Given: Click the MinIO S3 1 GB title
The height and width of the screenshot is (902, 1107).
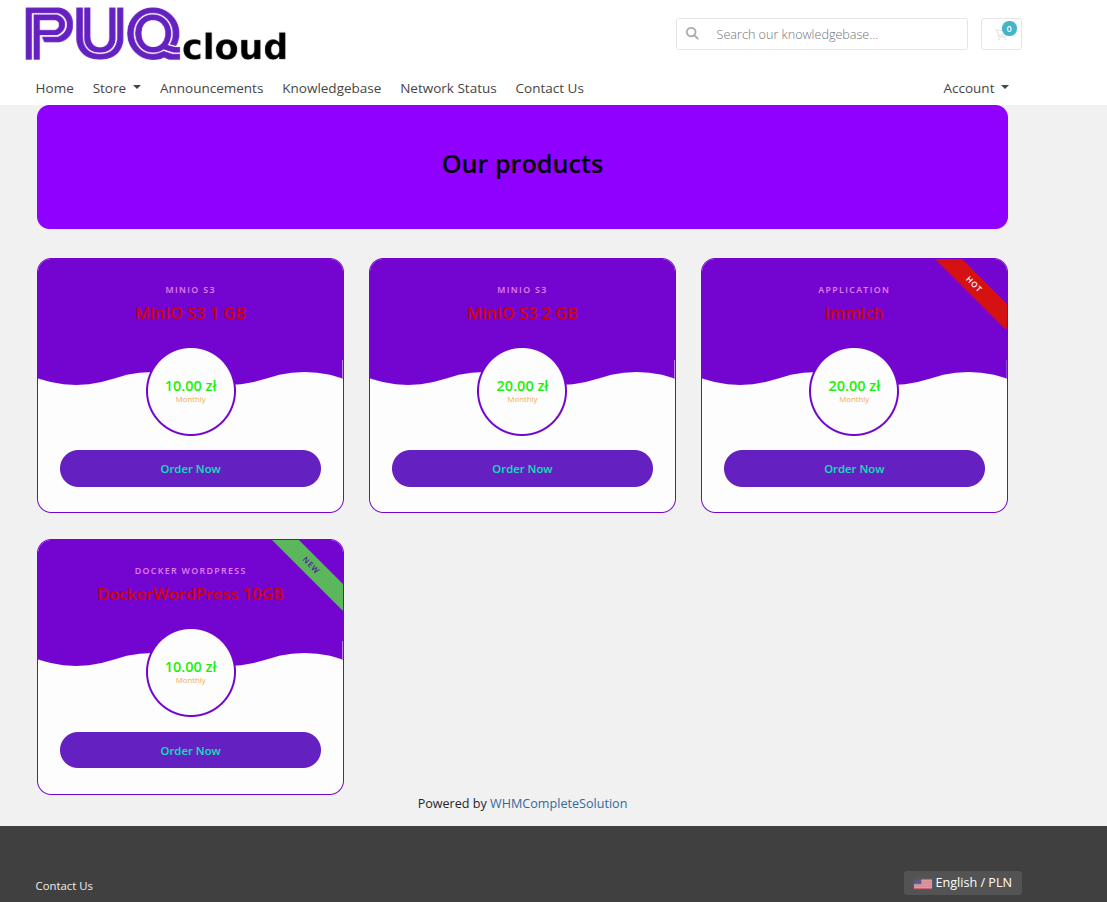Looking at the screenshot, I should (x=191, y=313).
